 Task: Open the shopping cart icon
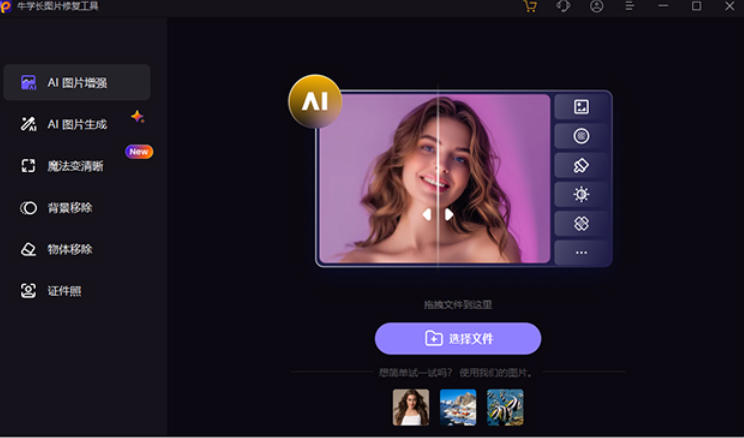coord(530,6)
